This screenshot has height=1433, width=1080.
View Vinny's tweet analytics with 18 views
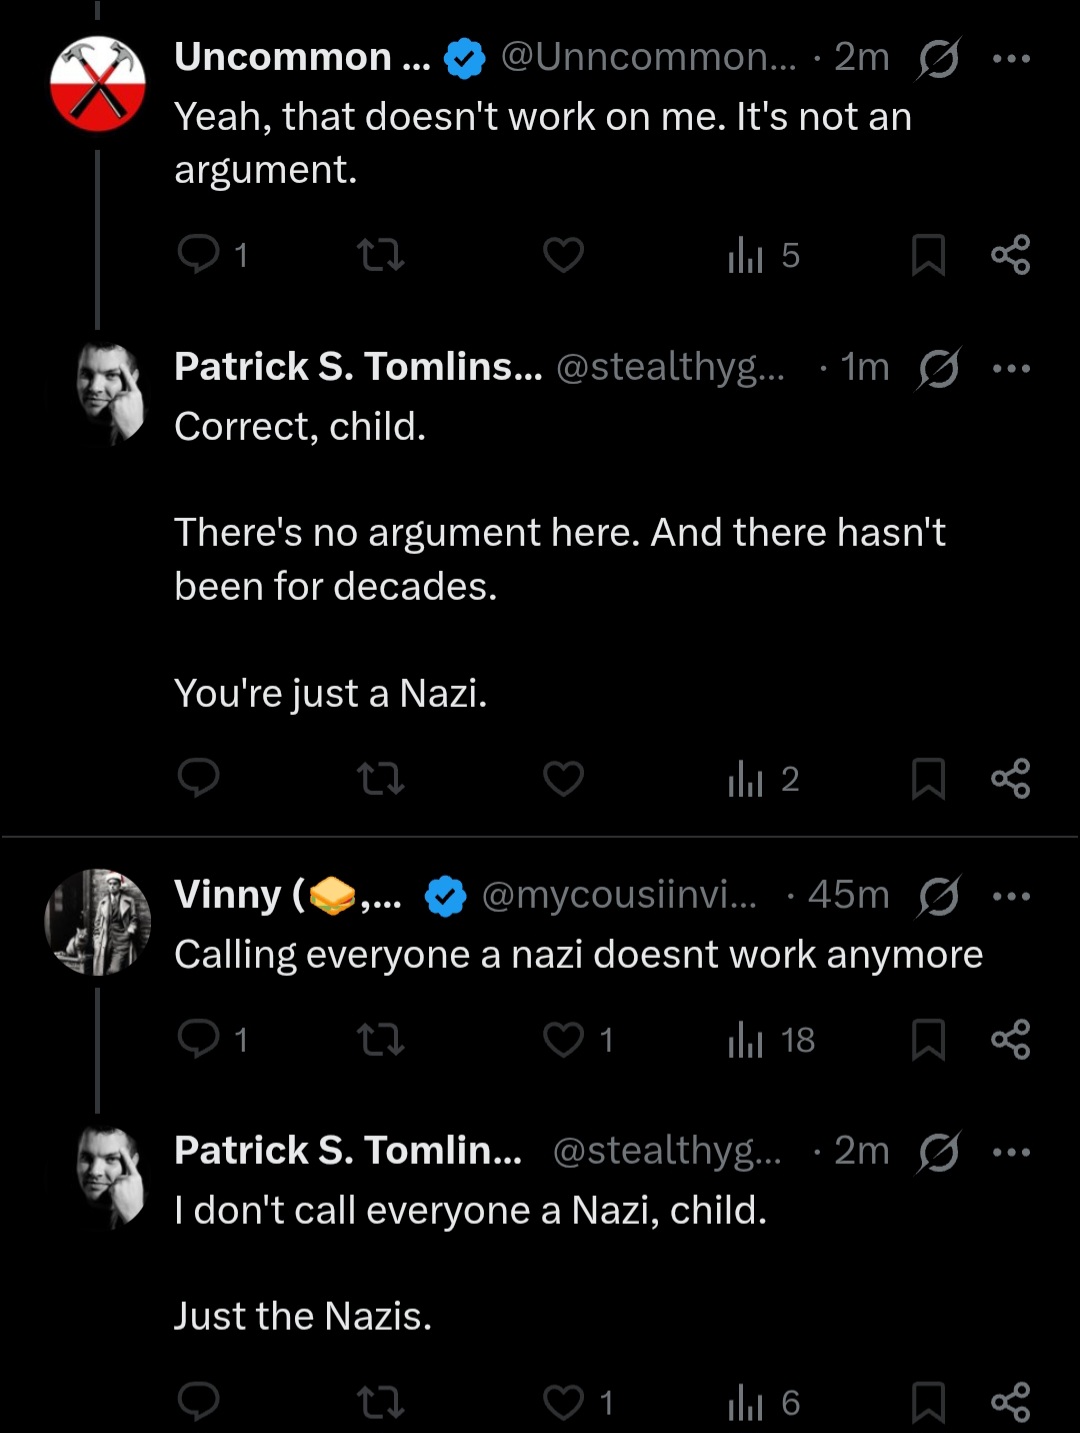[x=771, y=1039]
